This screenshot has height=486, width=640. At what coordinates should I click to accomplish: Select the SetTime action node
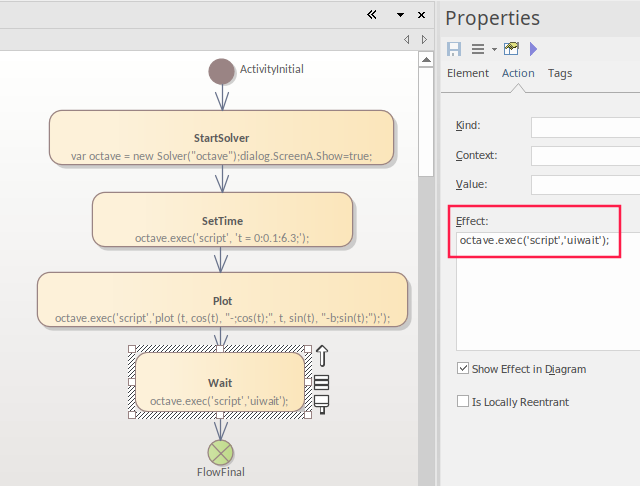click(222, 228)
